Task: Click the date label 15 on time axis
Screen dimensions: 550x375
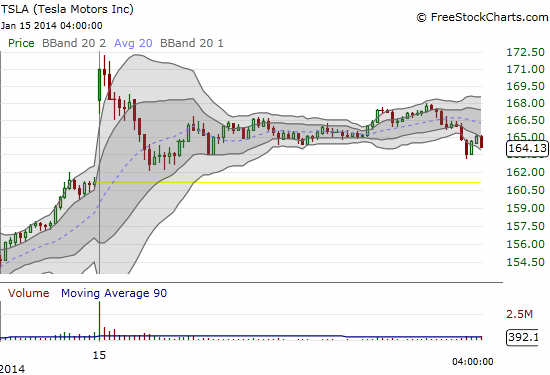Action: pyautogui.click(x=99, y=355)
